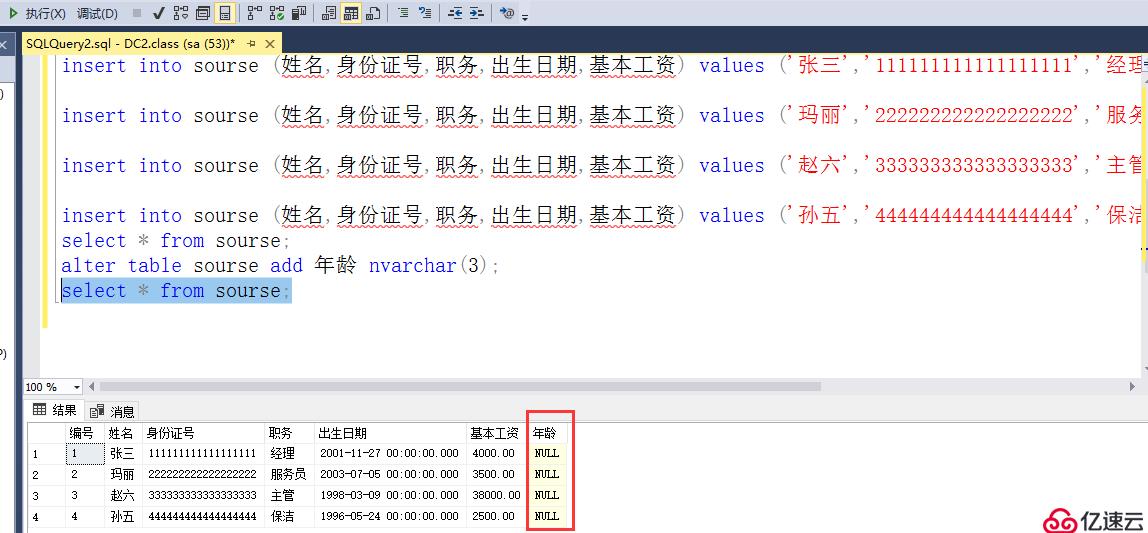Click the horizontal scrollbar right arrow

tap(1133, 387)
